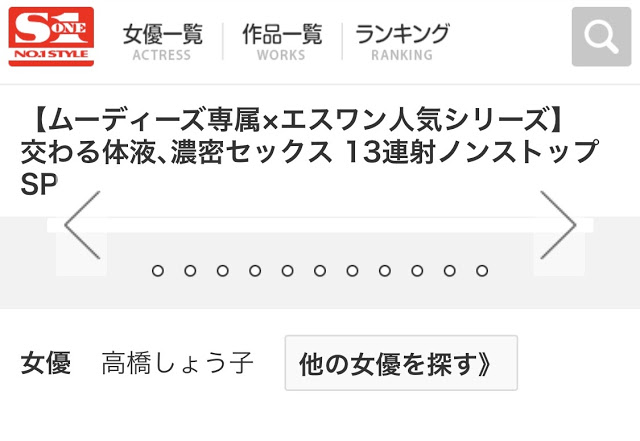The width and height of the screenshot is (640, 441).
Task: Select the third carousel pagination dot
Action: [222, 271]
